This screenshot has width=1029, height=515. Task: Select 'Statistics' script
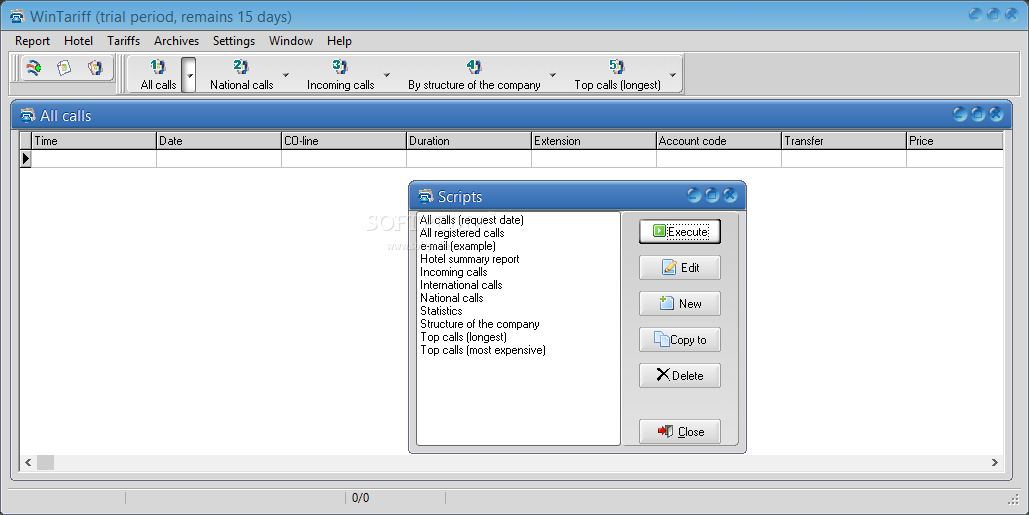pos(441,311)
